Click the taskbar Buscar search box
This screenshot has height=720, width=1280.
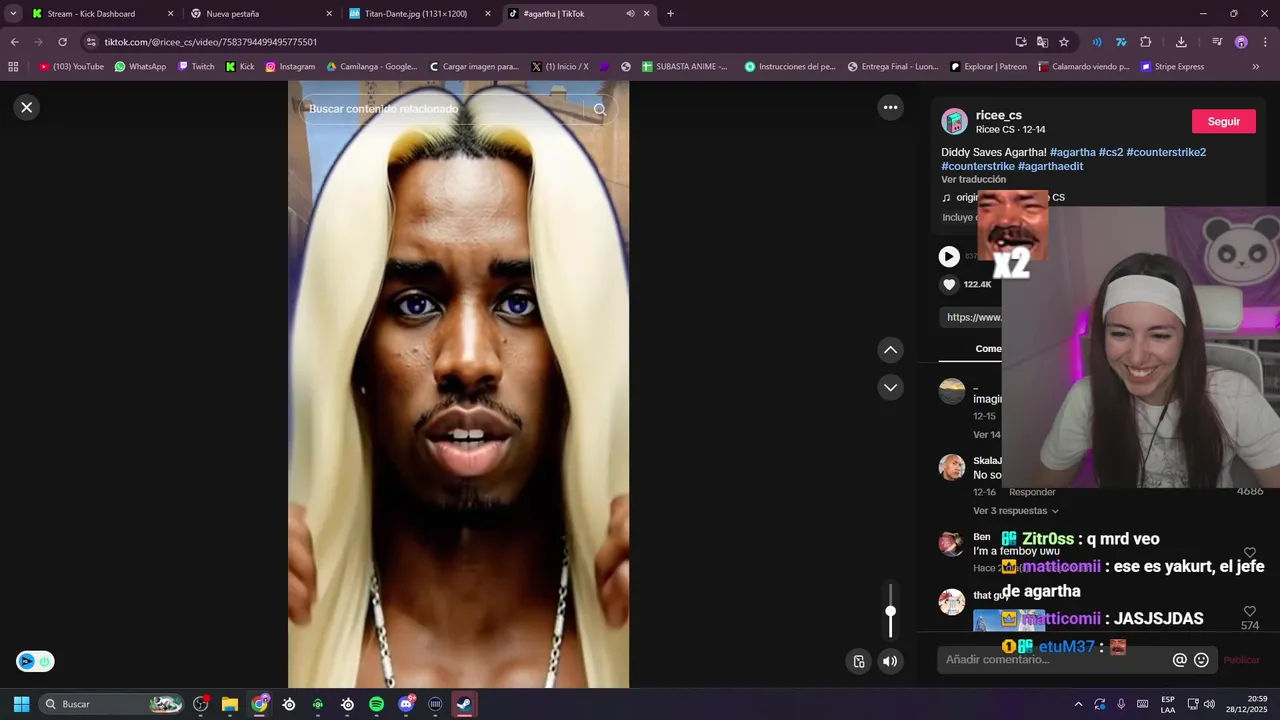pyautogui.click(x=112, y=704)
